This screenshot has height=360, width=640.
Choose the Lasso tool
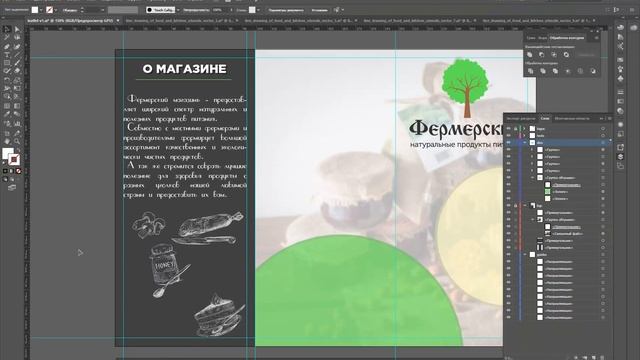[x=17, y=38]
